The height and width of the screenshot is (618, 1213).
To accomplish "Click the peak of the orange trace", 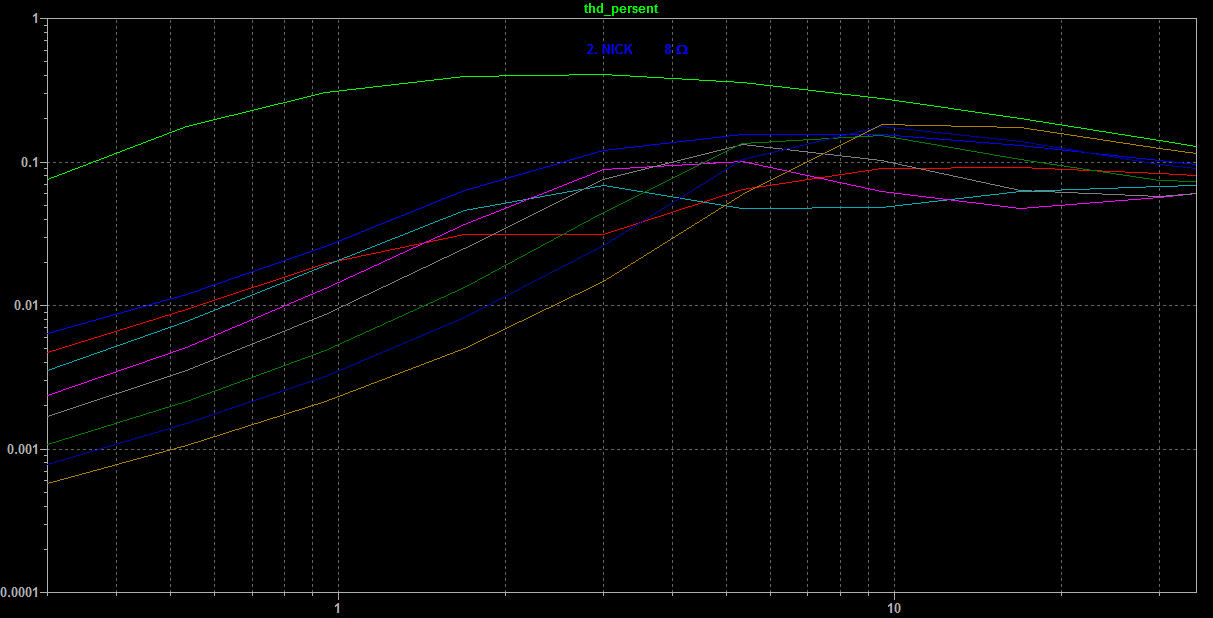I will (x=884, y=125).
